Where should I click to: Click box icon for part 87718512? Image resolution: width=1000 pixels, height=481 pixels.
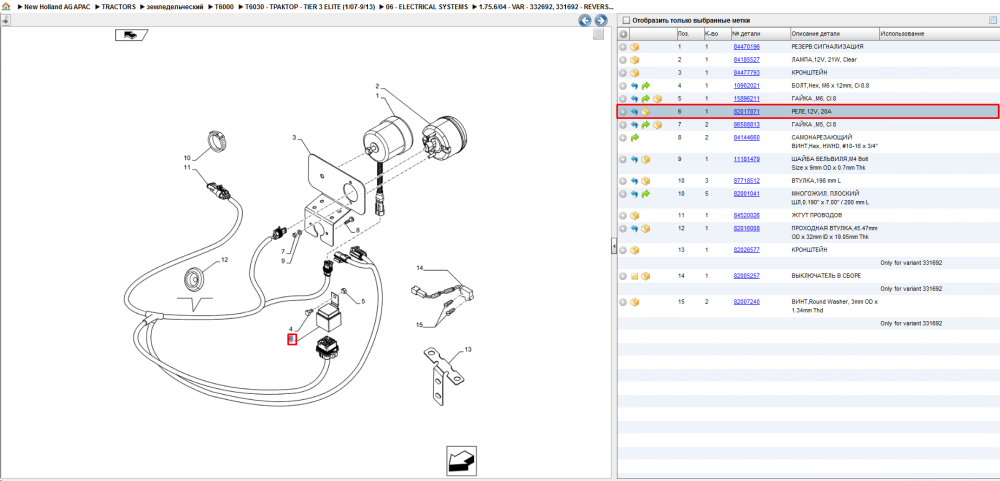click(645, 181)
